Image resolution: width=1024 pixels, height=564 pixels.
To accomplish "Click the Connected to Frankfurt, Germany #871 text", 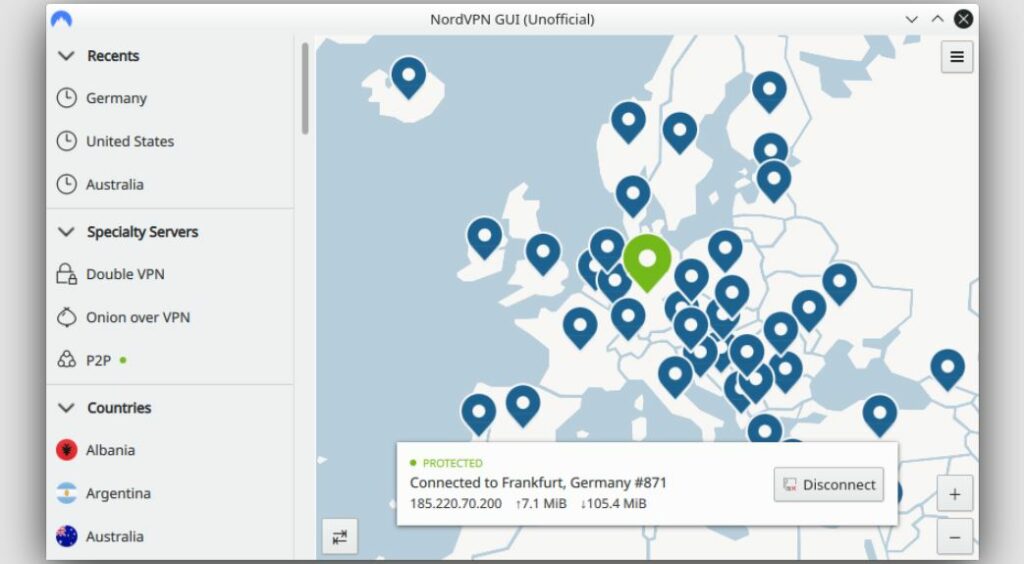I will pos(538,483).
